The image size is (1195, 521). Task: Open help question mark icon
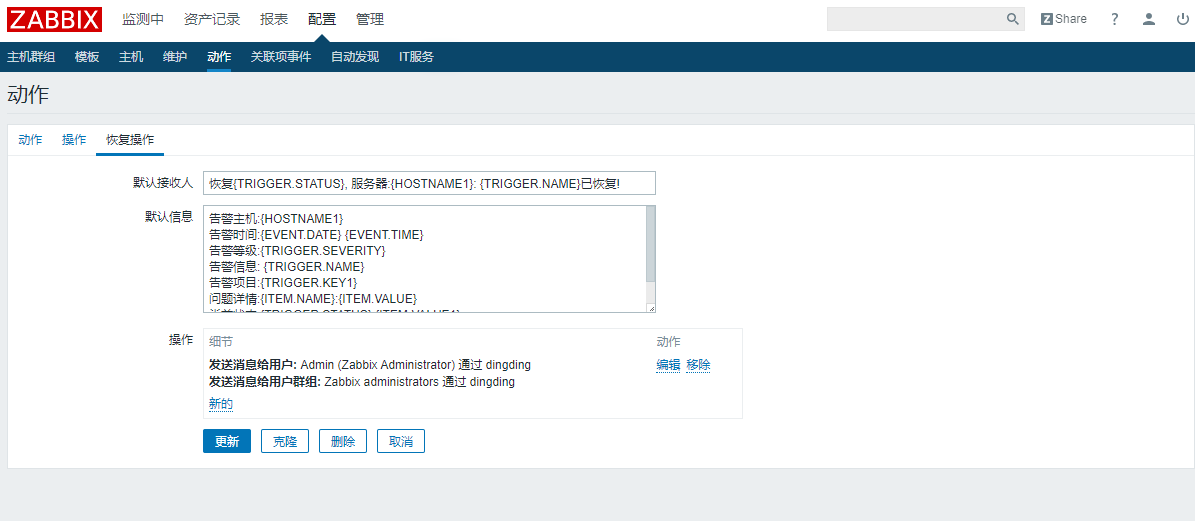click(x=1115, y=19)
